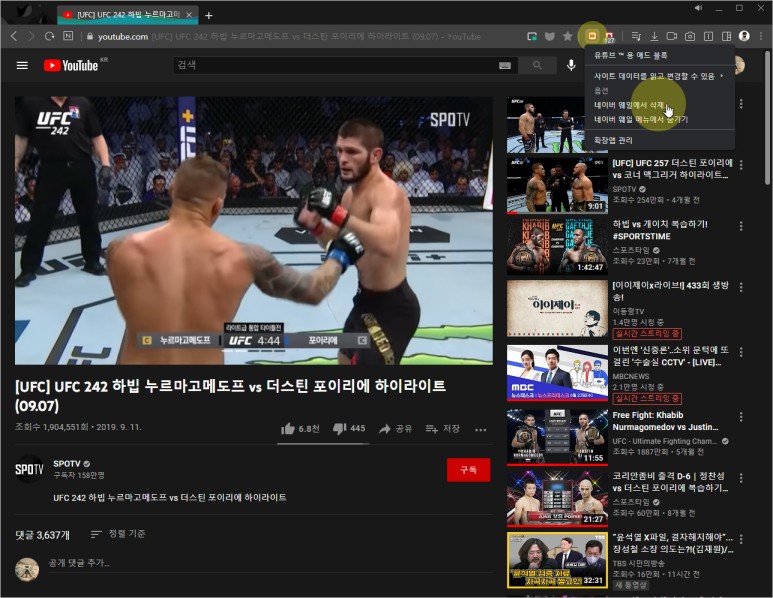This screenshot has height=598, width=773.
Task: Click the 공개 댓글 추가 comment field
Action: (x=270, y=563)
